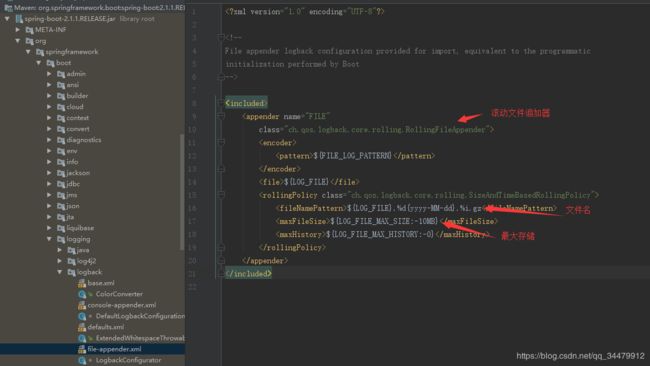
Task: Click the LogbackConfigurator class icon
Action: [x=82, y=360]
